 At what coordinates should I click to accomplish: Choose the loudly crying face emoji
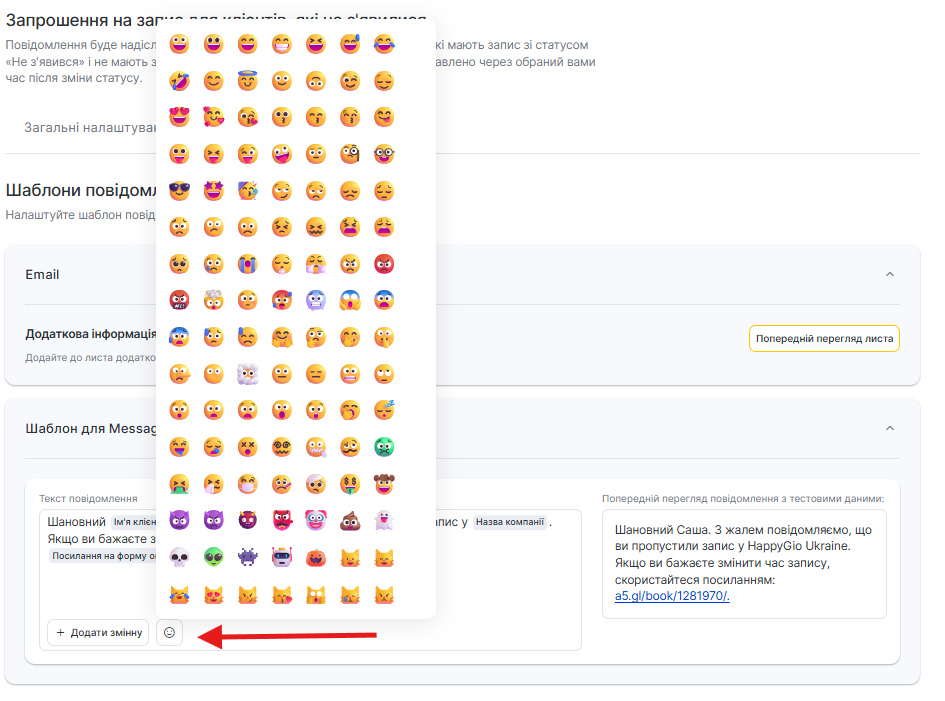247,263
